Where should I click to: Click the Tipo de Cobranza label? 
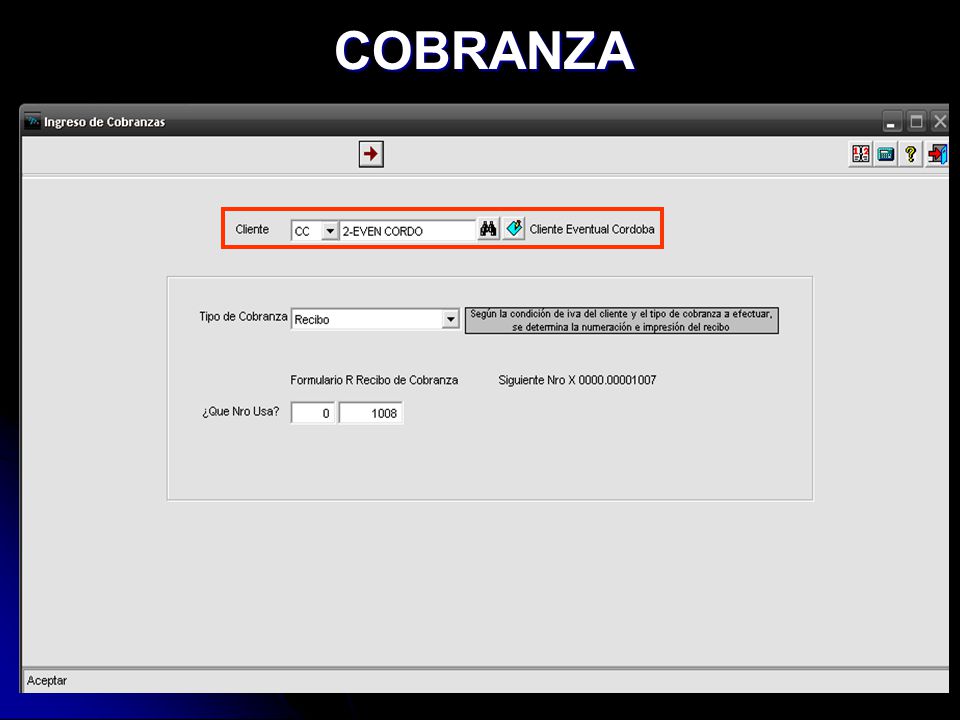click(x=243, y=317)
